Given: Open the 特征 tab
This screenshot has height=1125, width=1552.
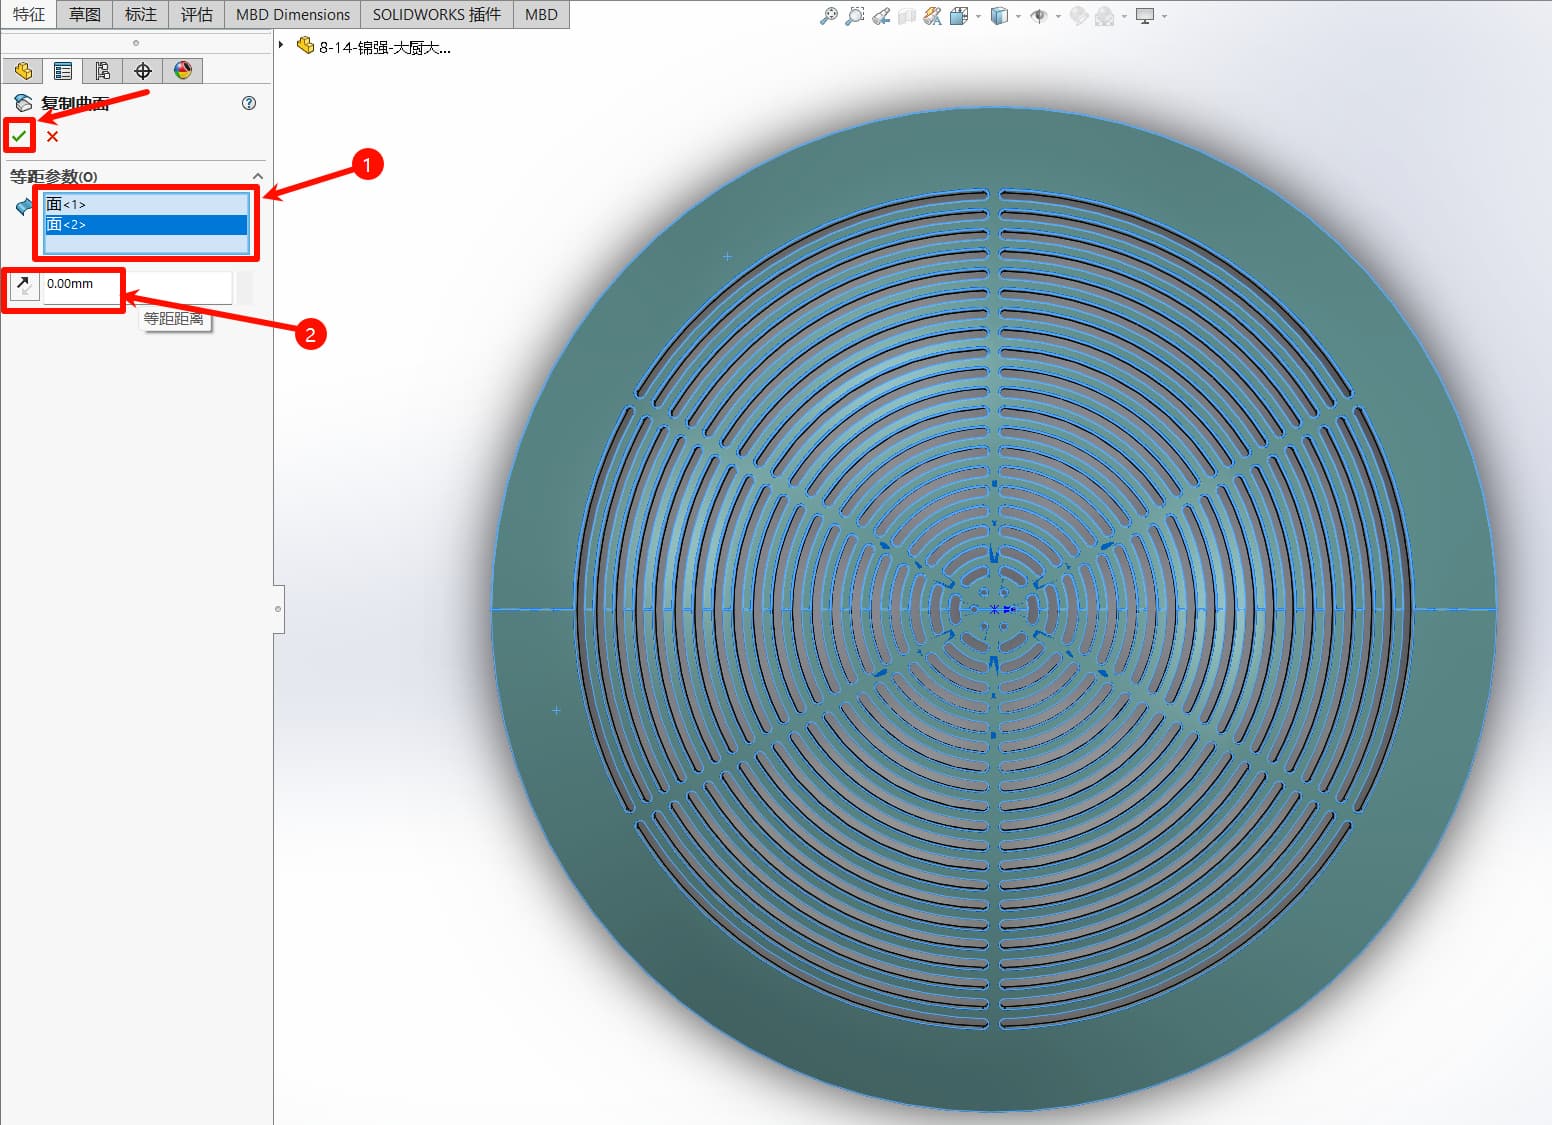Looking at the screenshot, I should pos(29,14).
